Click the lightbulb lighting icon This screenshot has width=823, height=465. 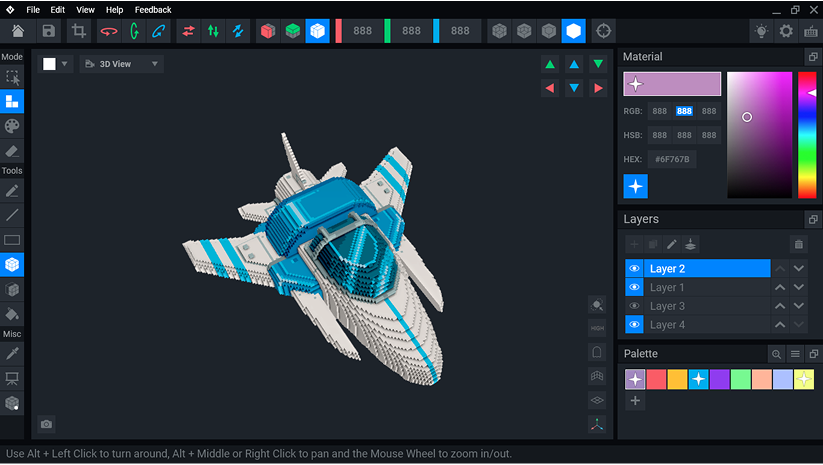click(762, 31)
